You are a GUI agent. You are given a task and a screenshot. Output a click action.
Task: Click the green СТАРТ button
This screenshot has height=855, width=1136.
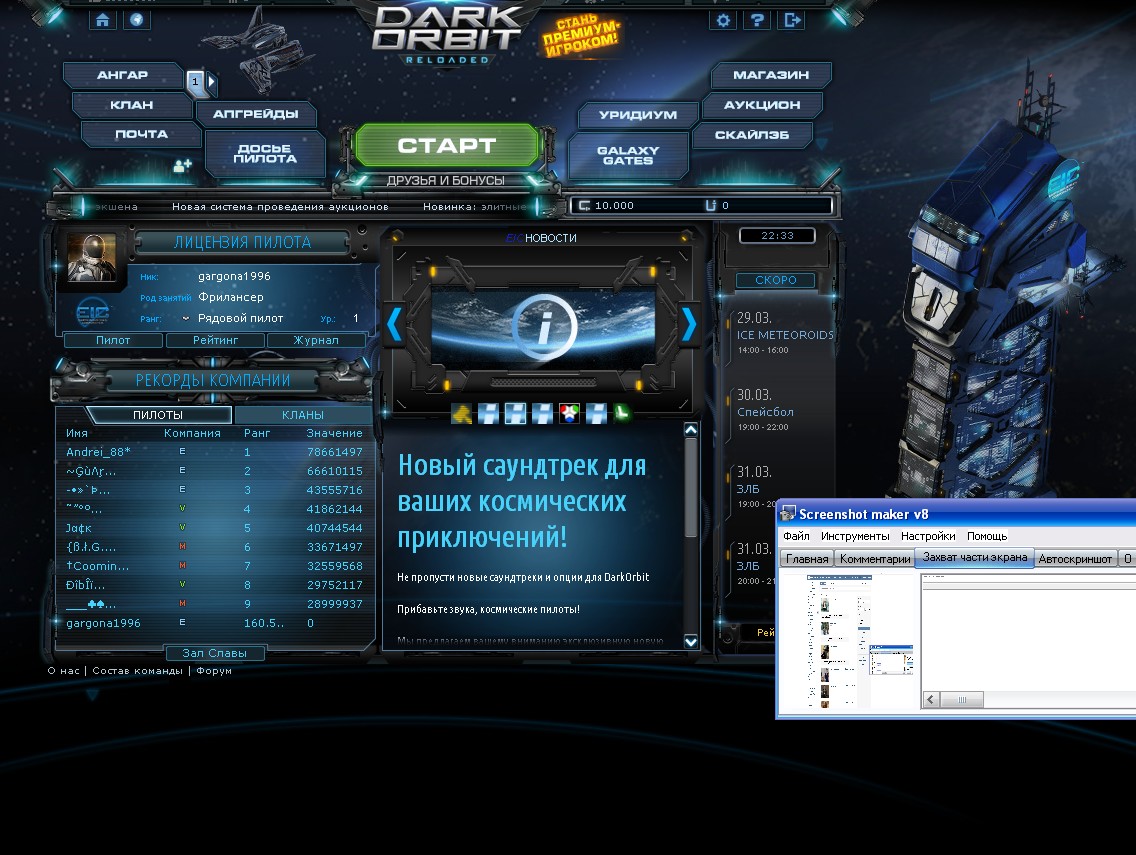click(x=447, y=146)
